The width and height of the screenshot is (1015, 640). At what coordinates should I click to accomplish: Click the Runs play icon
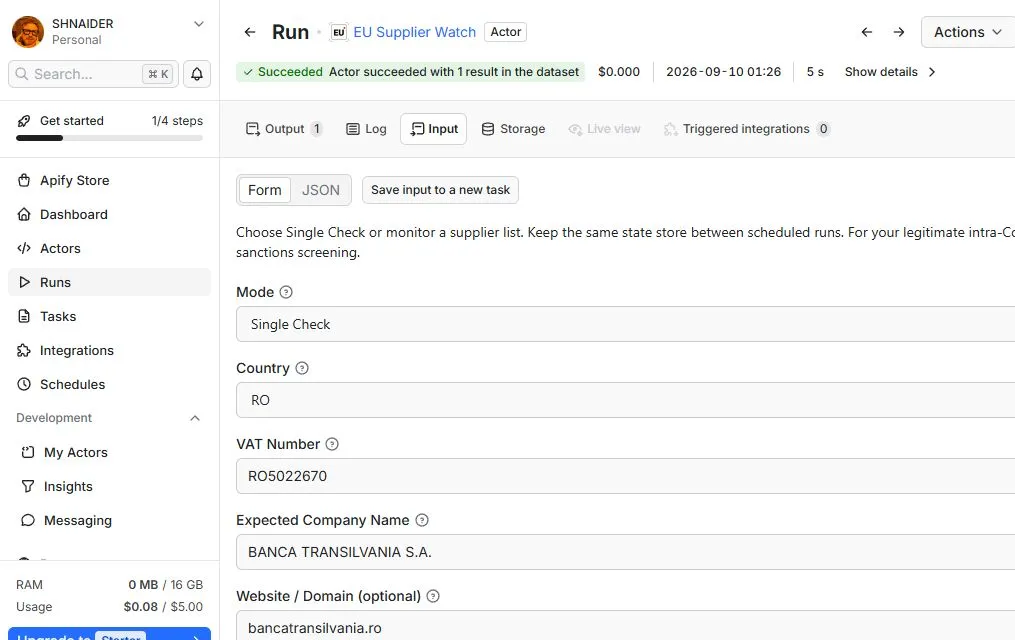[x=24, y=282]
